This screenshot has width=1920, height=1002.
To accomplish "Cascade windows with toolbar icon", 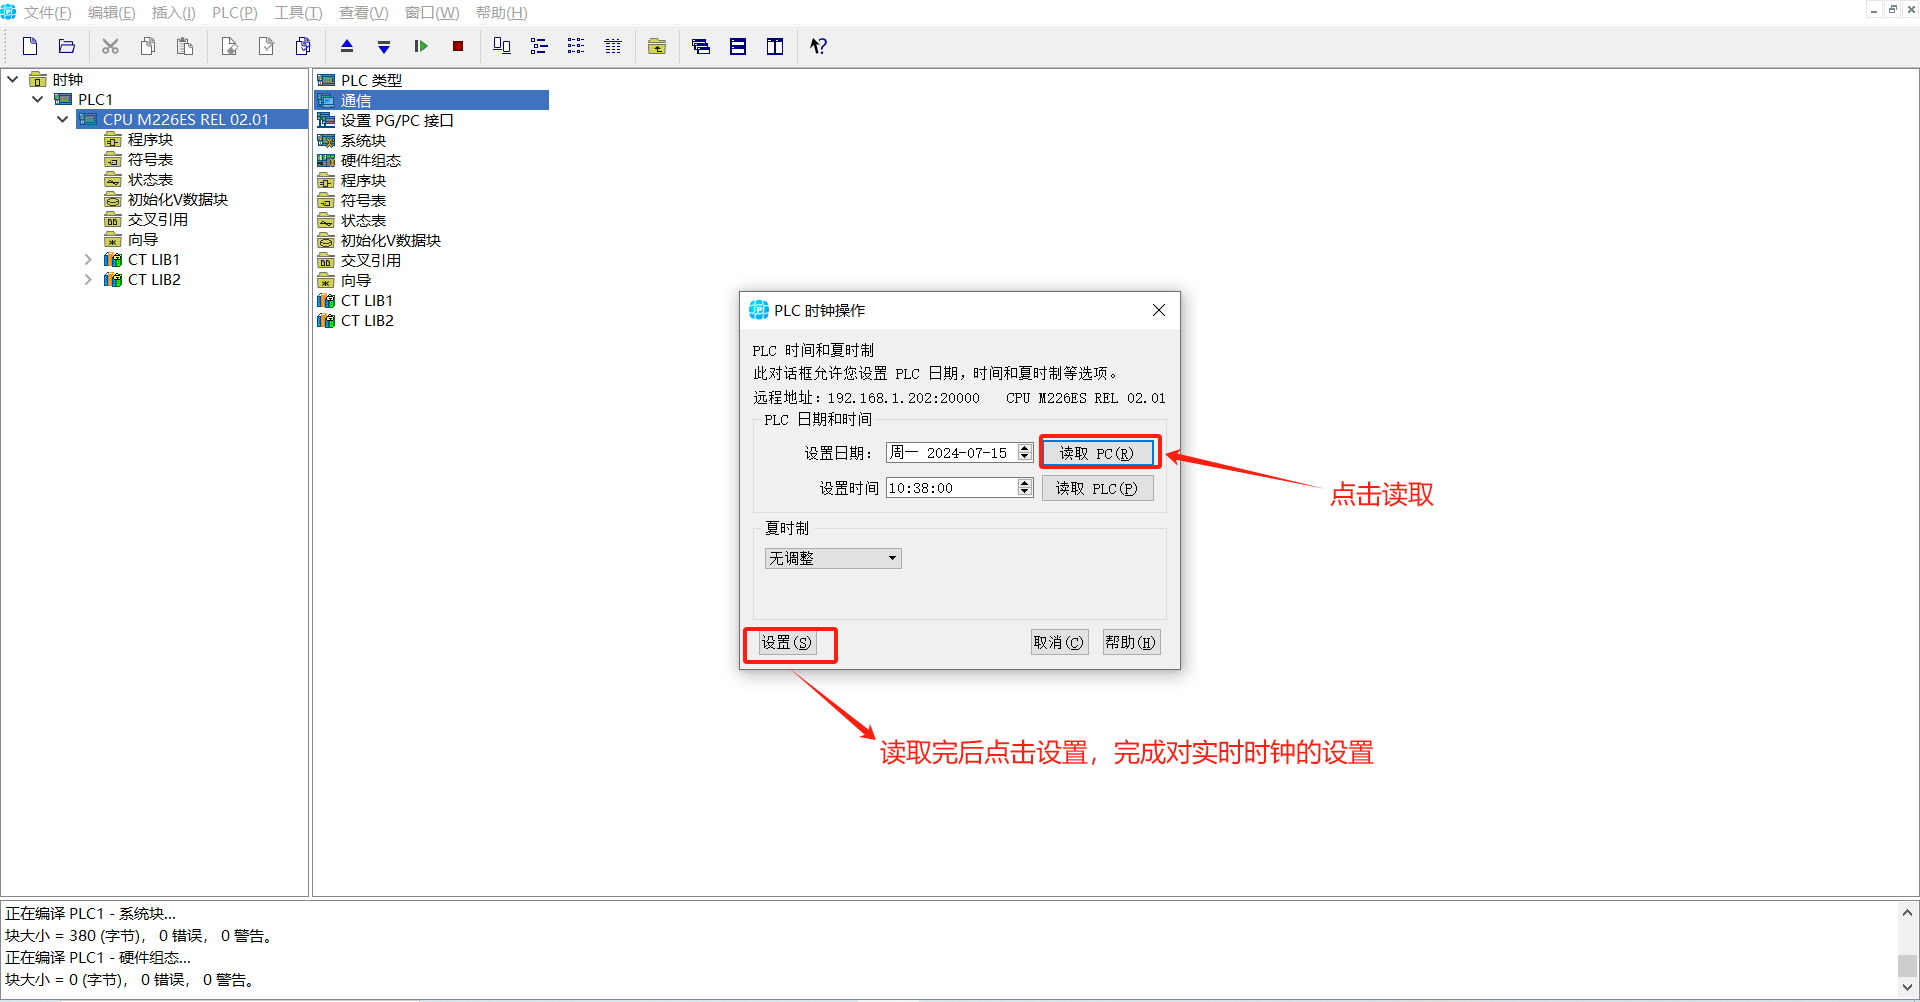I will 701,46.
